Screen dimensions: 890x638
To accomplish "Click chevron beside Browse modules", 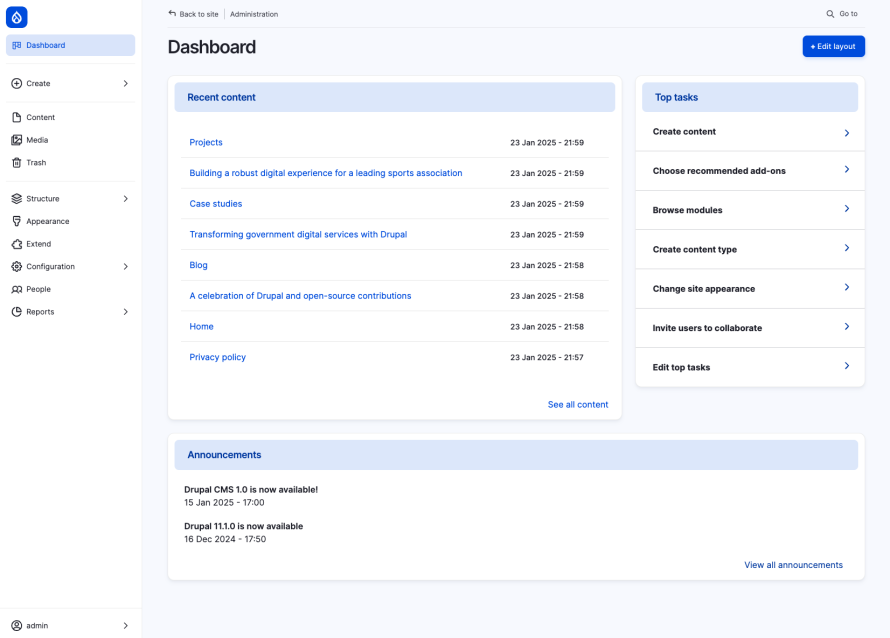I will 846,209.
